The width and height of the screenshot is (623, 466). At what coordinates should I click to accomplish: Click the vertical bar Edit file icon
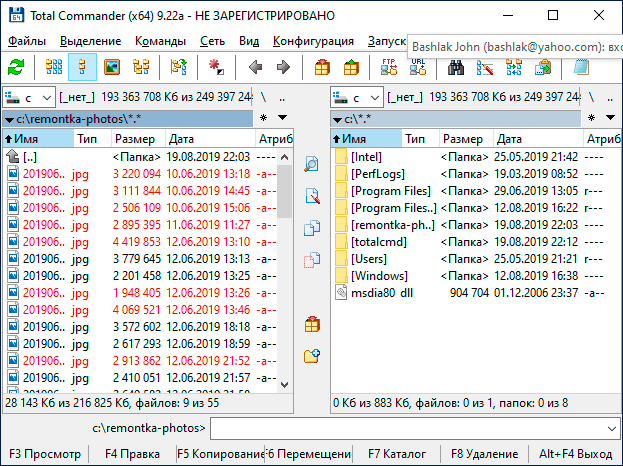pos(312,196)
